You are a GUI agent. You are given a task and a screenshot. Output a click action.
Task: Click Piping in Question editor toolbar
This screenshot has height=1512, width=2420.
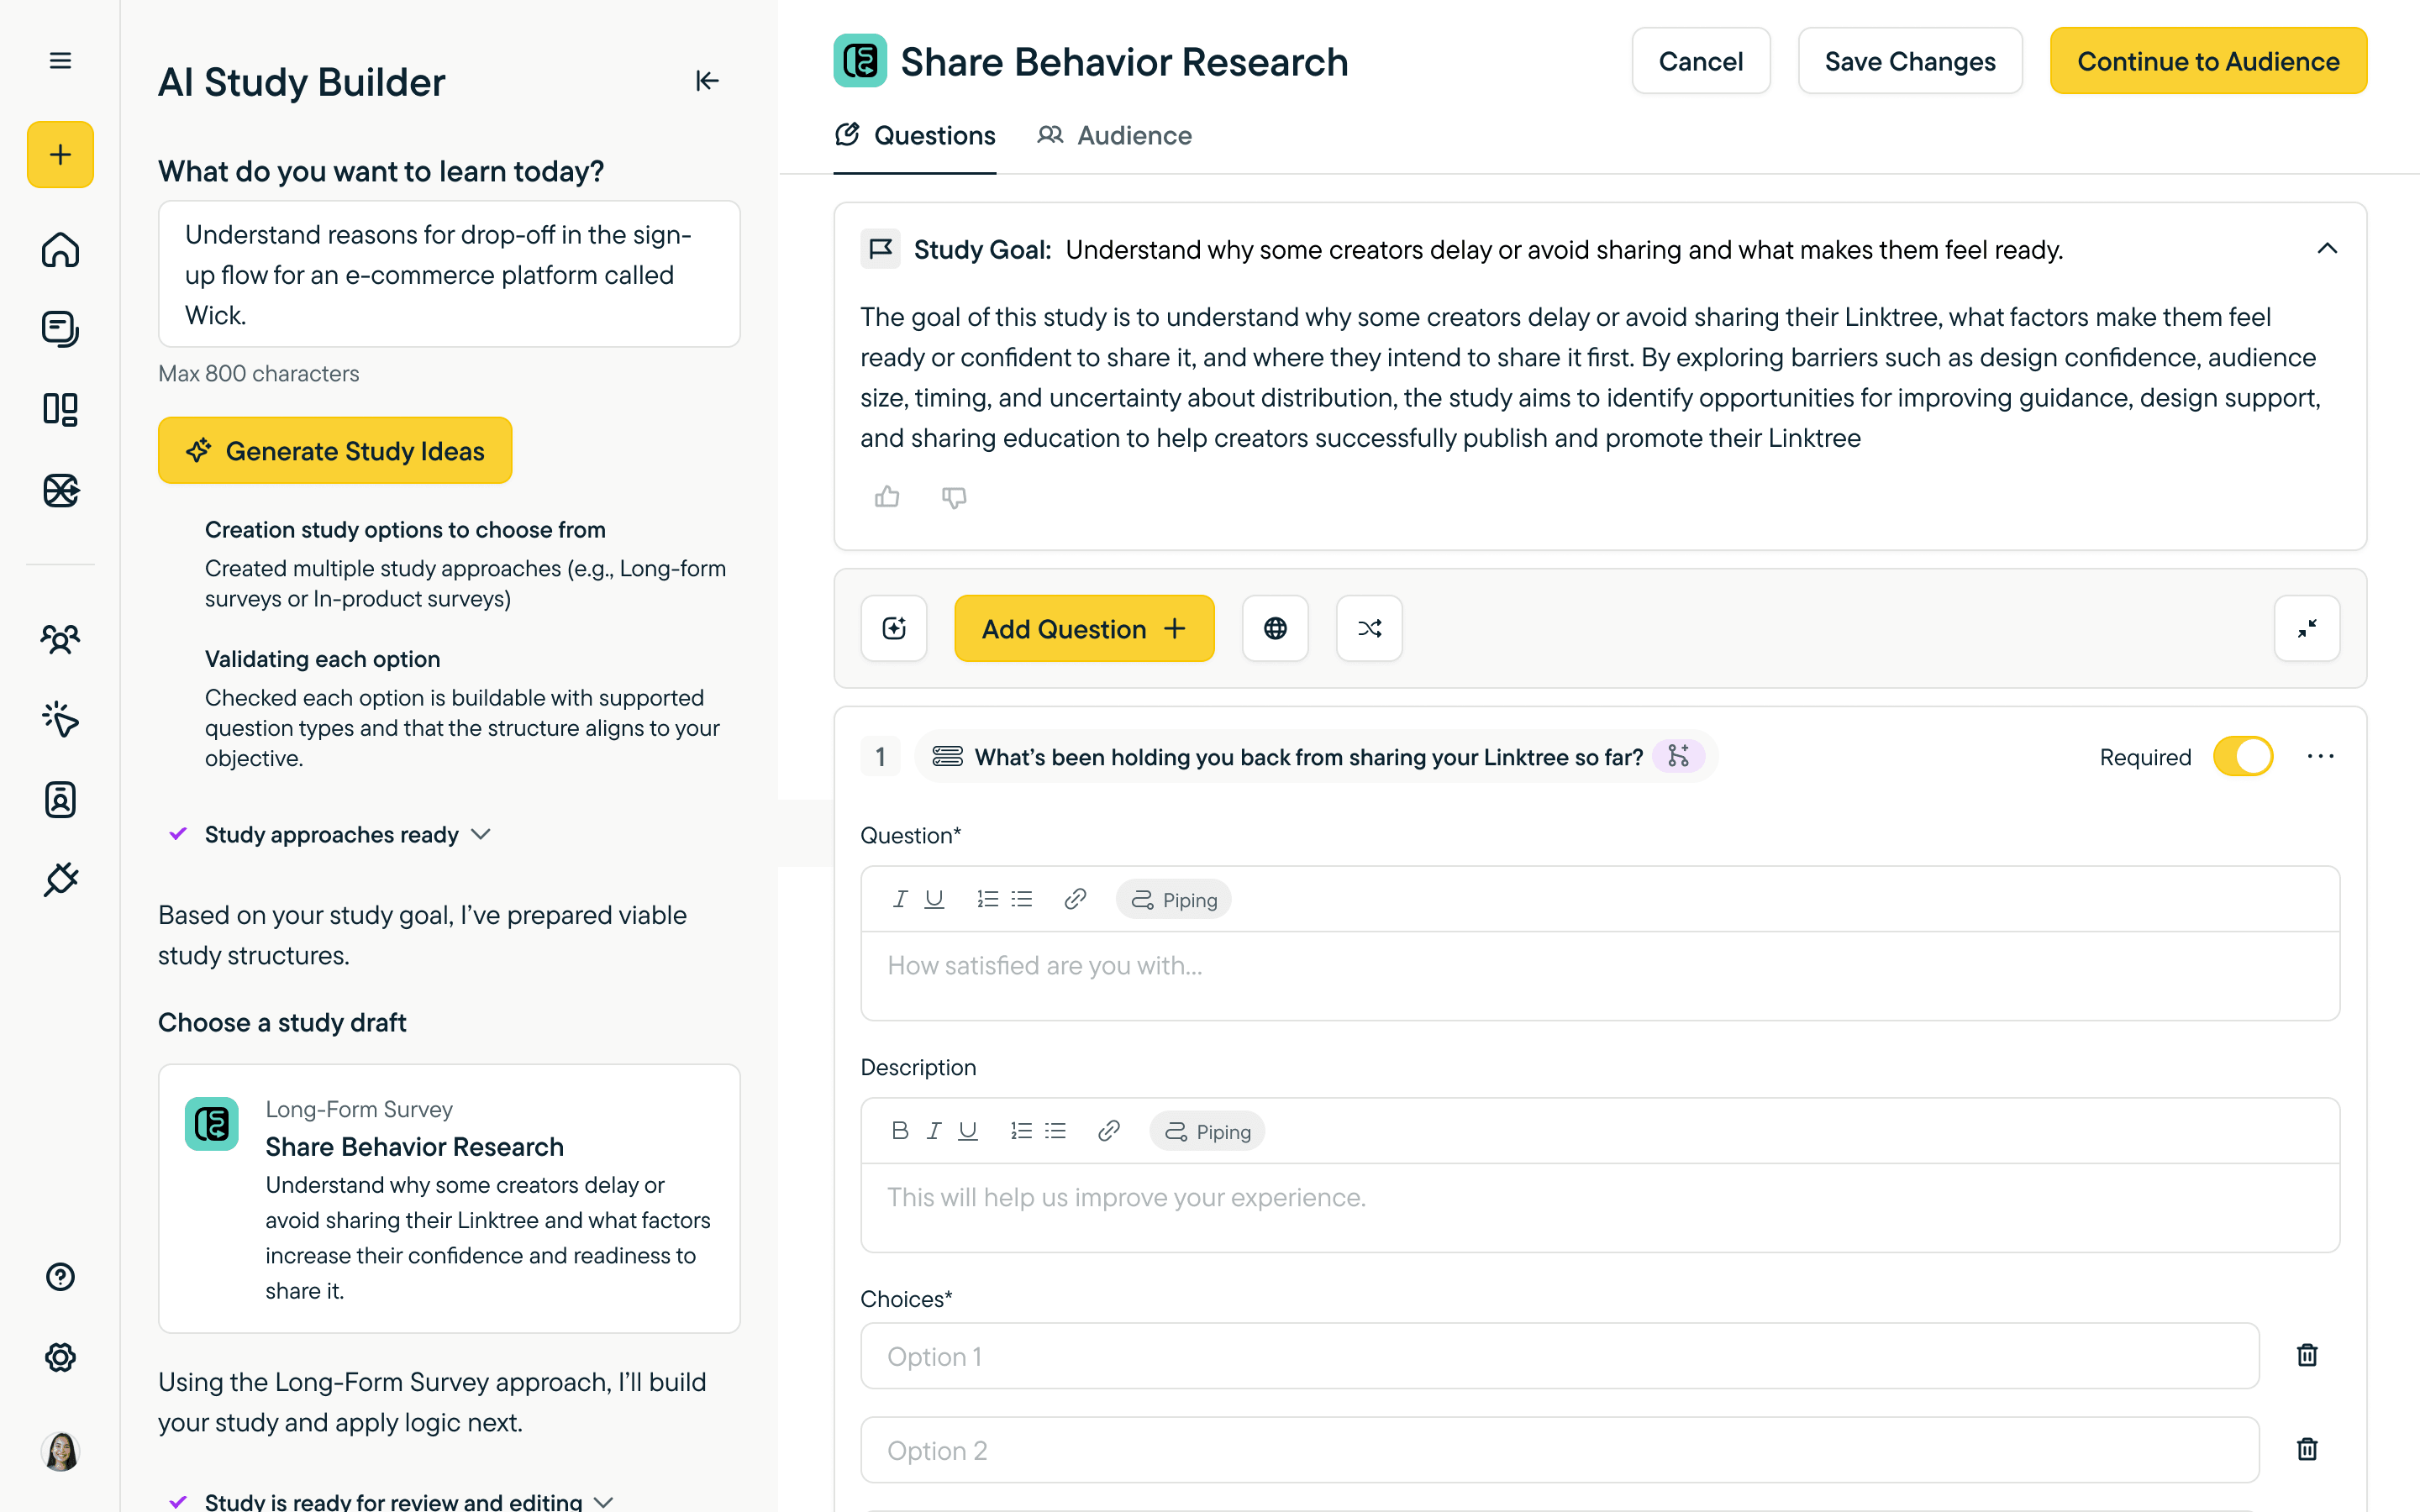point(1174,899)
